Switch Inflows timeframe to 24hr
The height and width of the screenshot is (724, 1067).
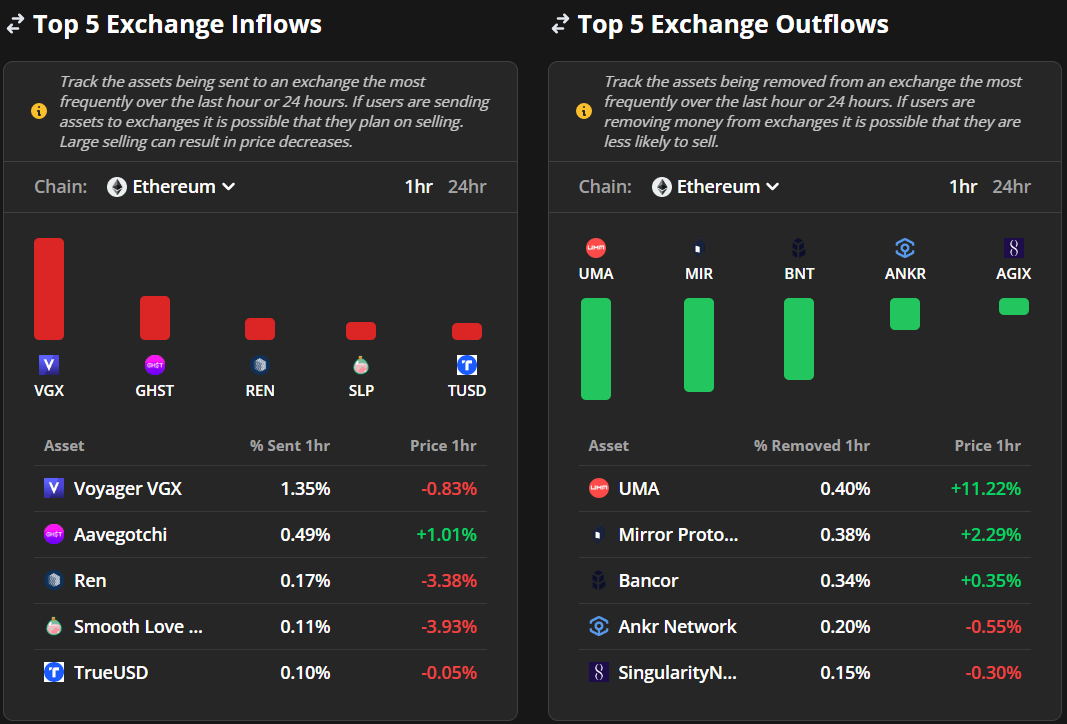[467, 186]
